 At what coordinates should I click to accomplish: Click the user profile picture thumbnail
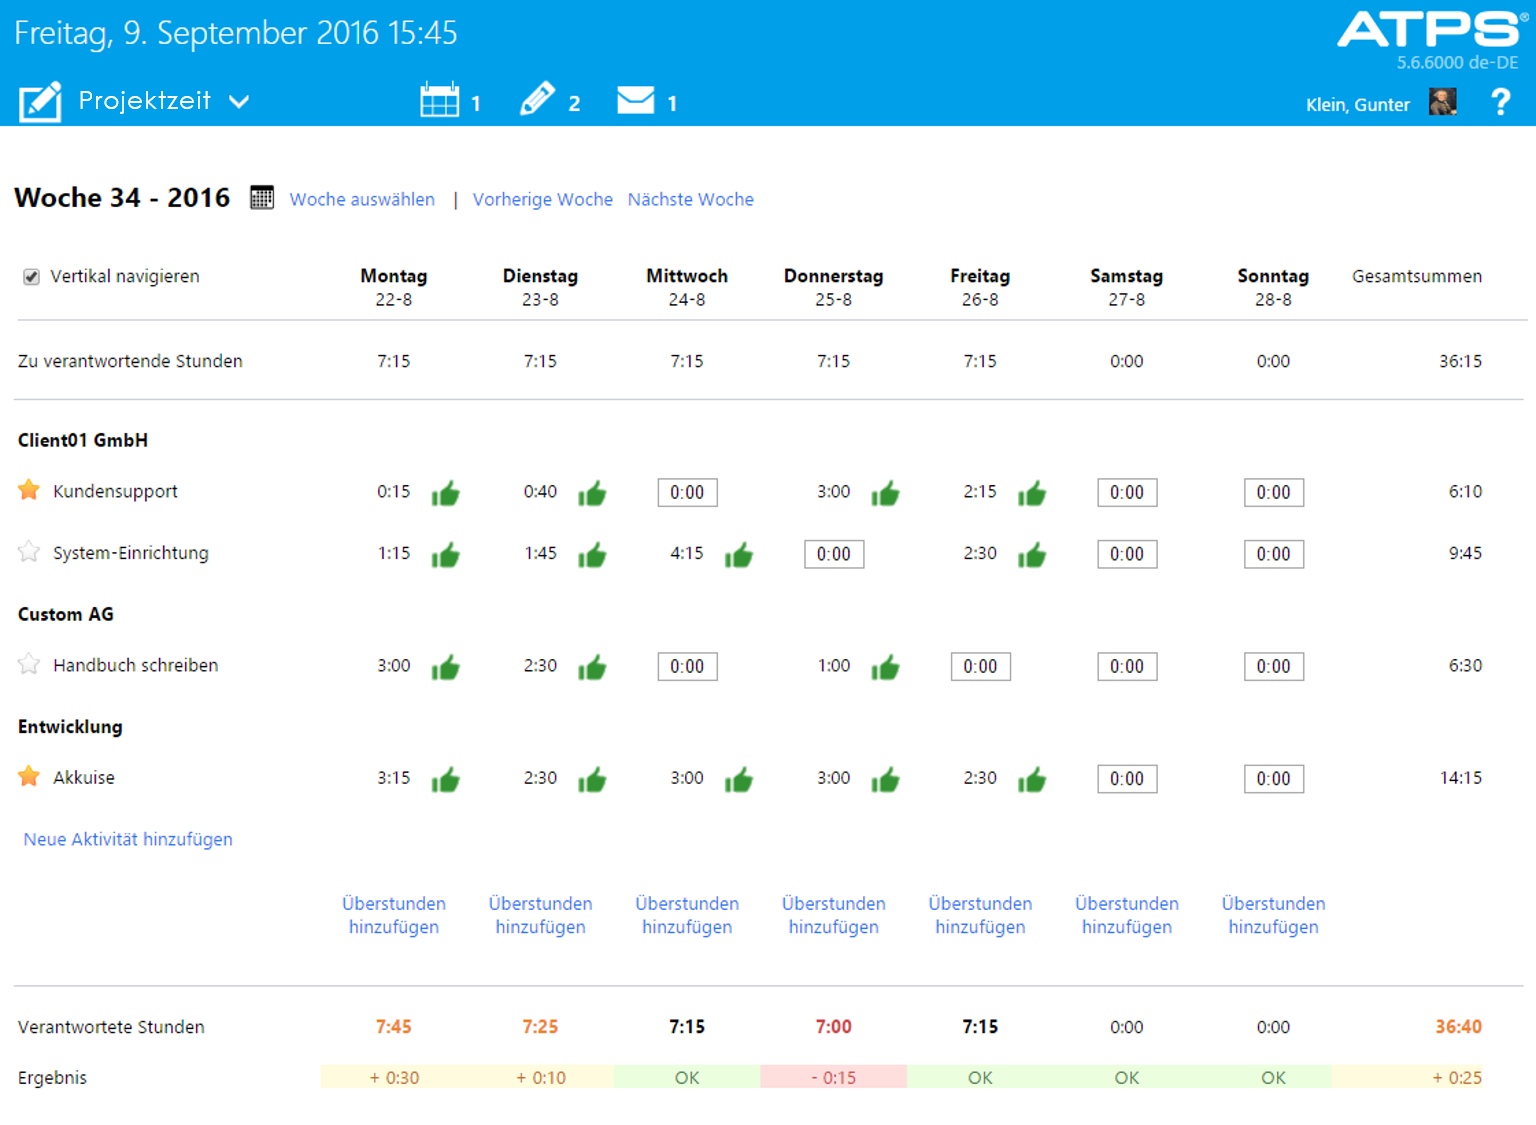point(1443,102)
